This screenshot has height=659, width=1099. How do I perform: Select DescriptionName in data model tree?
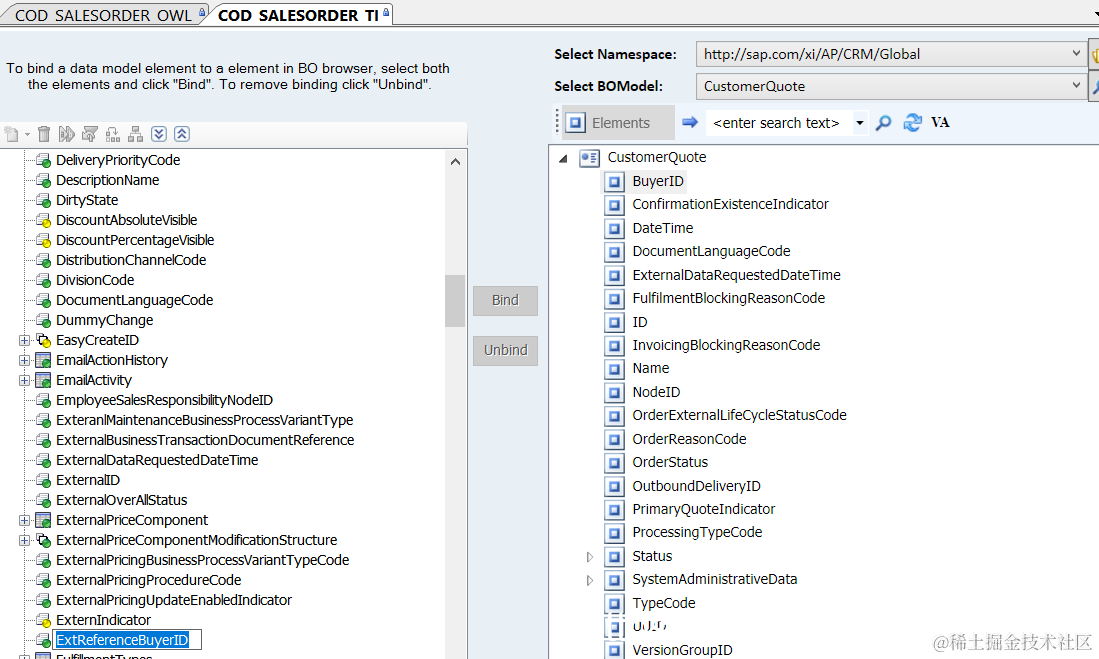click(x=107, y=180)
